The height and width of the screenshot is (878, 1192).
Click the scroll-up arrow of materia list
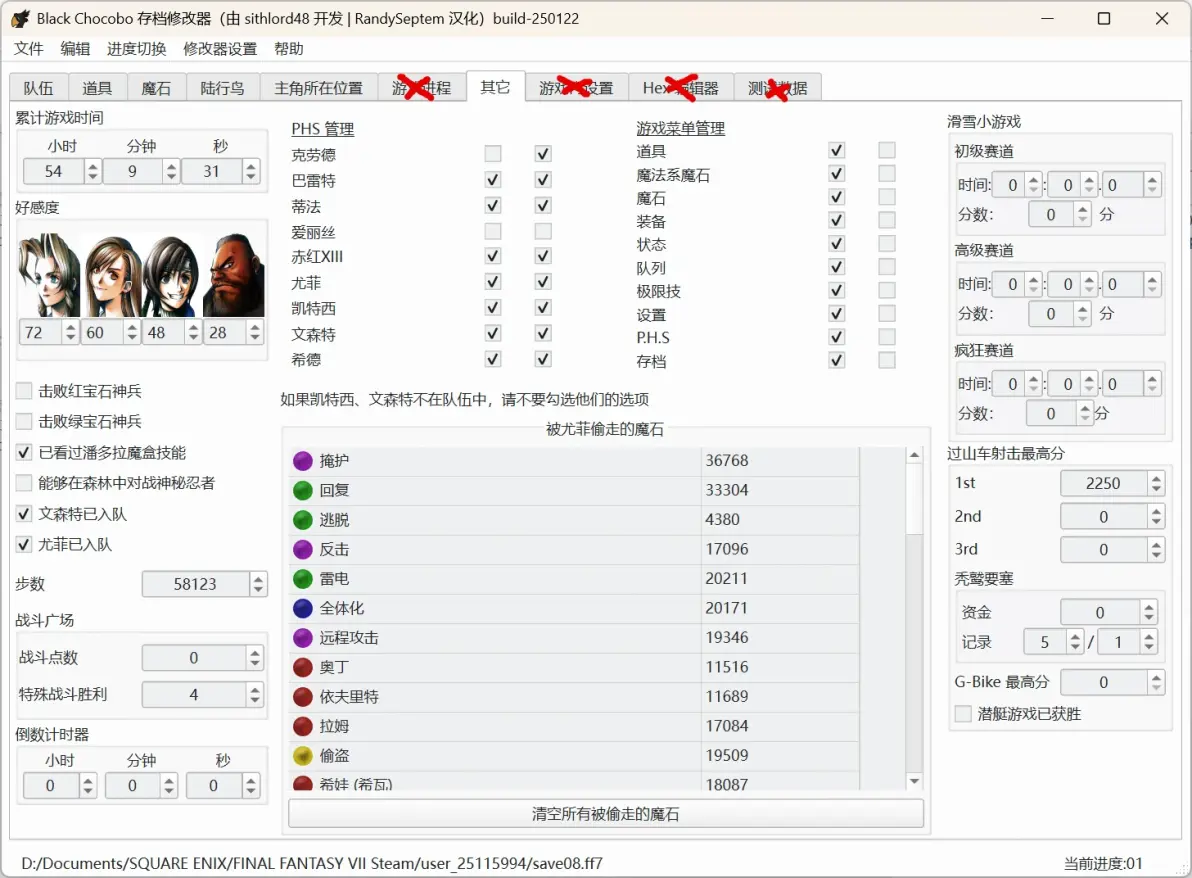915,455
